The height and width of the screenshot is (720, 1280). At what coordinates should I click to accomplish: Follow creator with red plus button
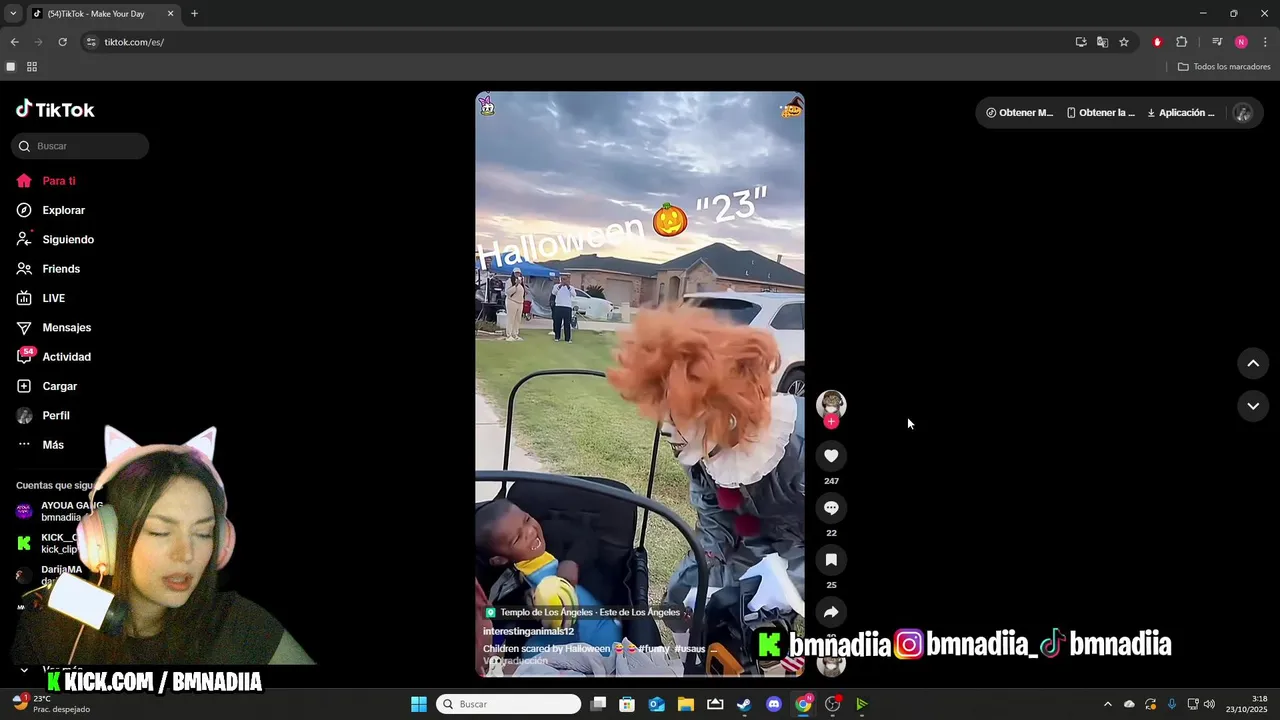831,422
